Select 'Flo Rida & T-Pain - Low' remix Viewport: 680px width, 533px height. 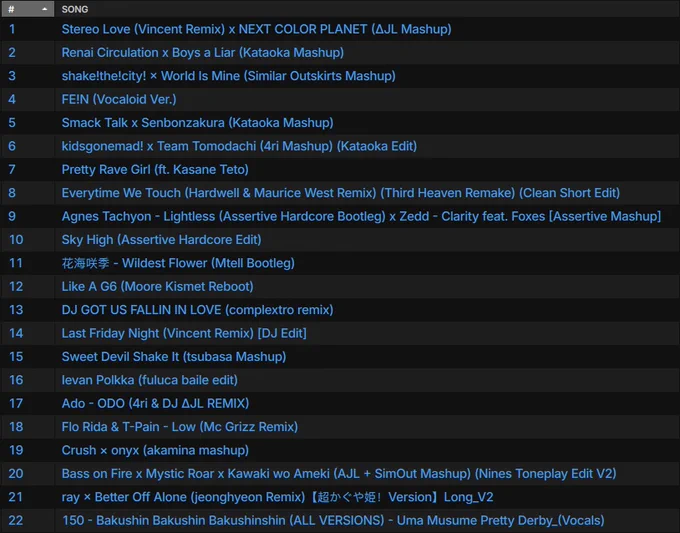click(x=180, y=427)
